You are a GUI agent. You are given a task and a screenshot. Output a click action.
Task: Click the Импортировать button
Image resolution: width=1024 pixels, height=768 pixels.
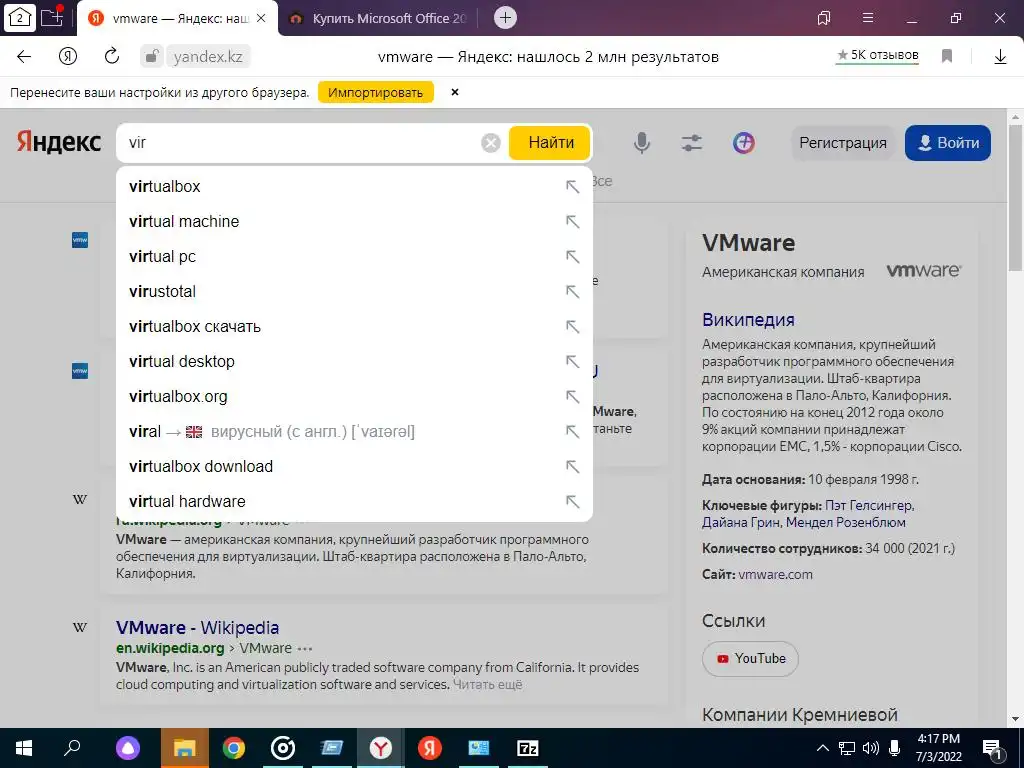376,92
